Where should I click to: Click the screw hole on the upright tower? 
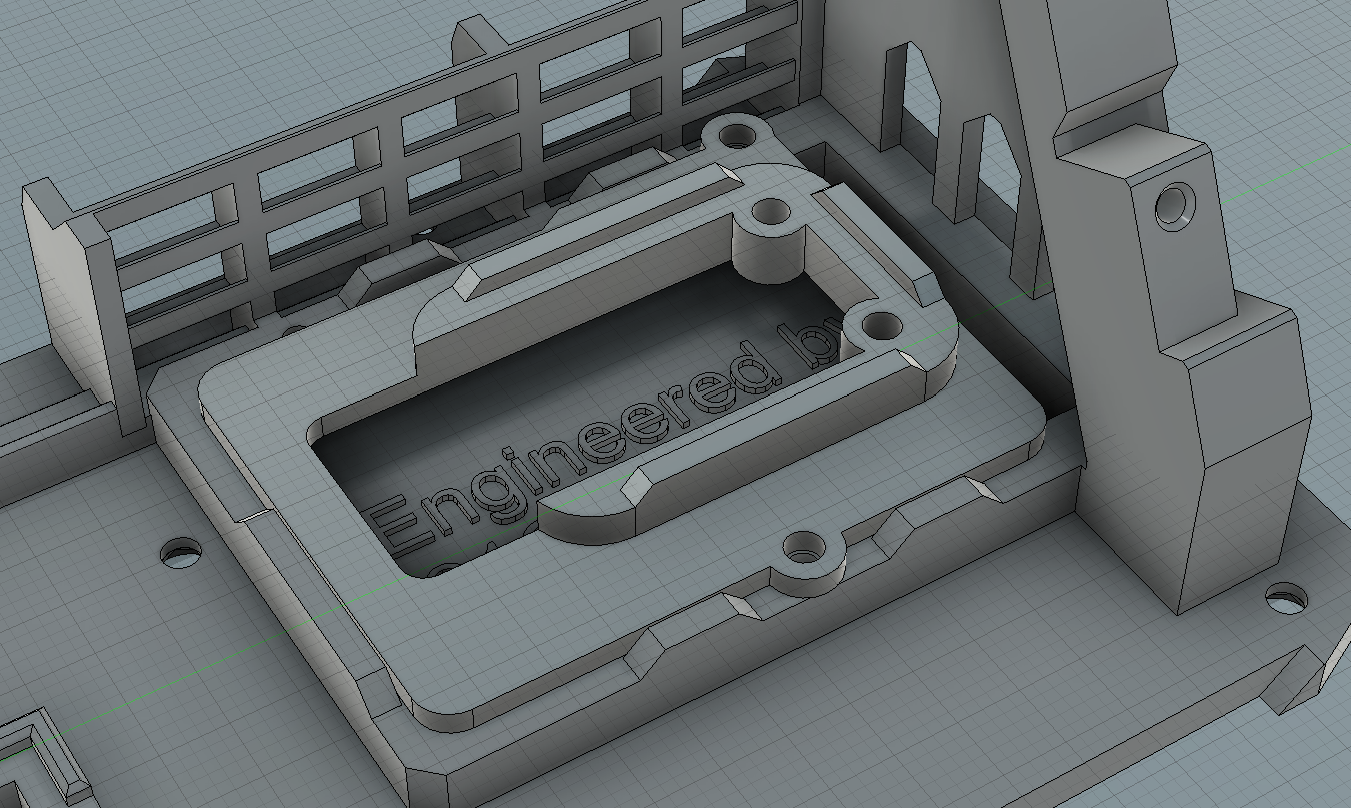pyautogui.click(x=1175, y=206)
